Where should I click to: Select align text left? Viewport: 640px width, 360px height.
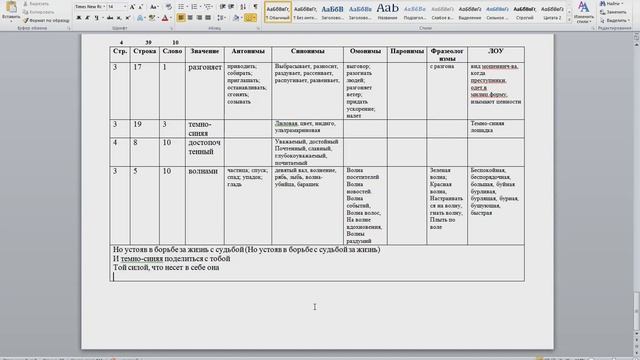[181, 18]
